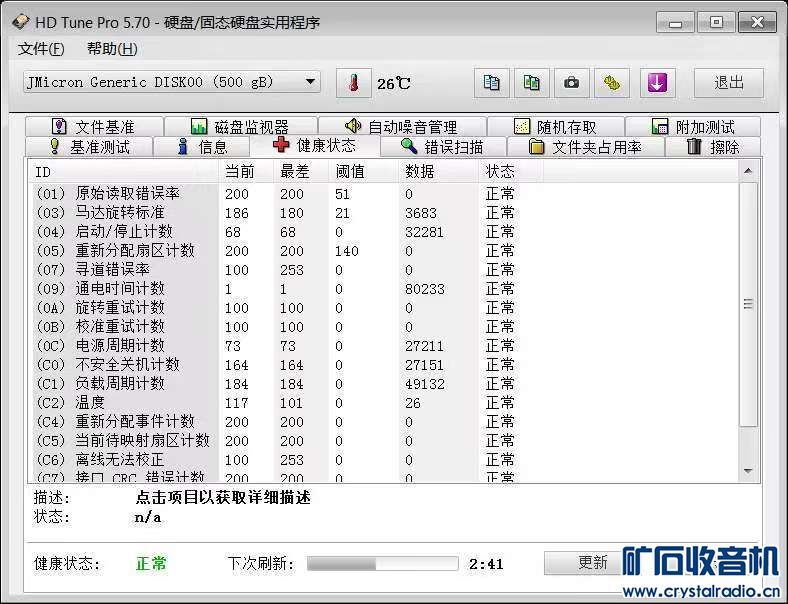
Task: Switch to the 附加测试 tab
Action: click(x=693, y=127)
